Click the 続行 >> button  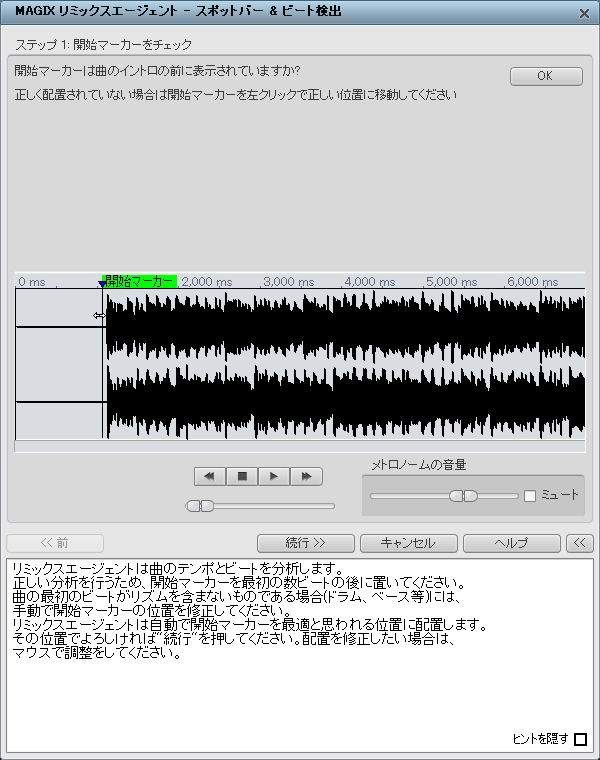[305, 543]
